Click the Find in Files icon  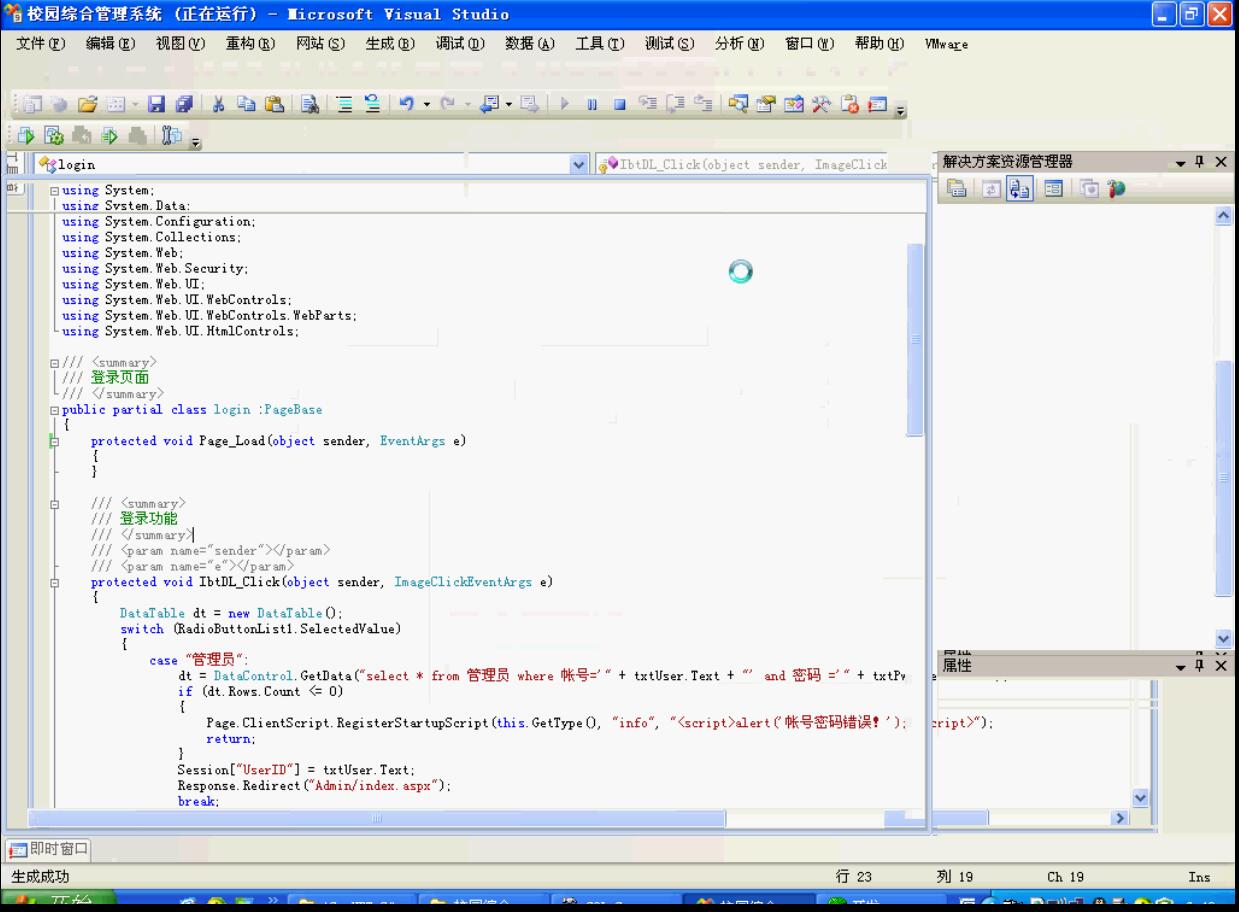click(310, 104)
